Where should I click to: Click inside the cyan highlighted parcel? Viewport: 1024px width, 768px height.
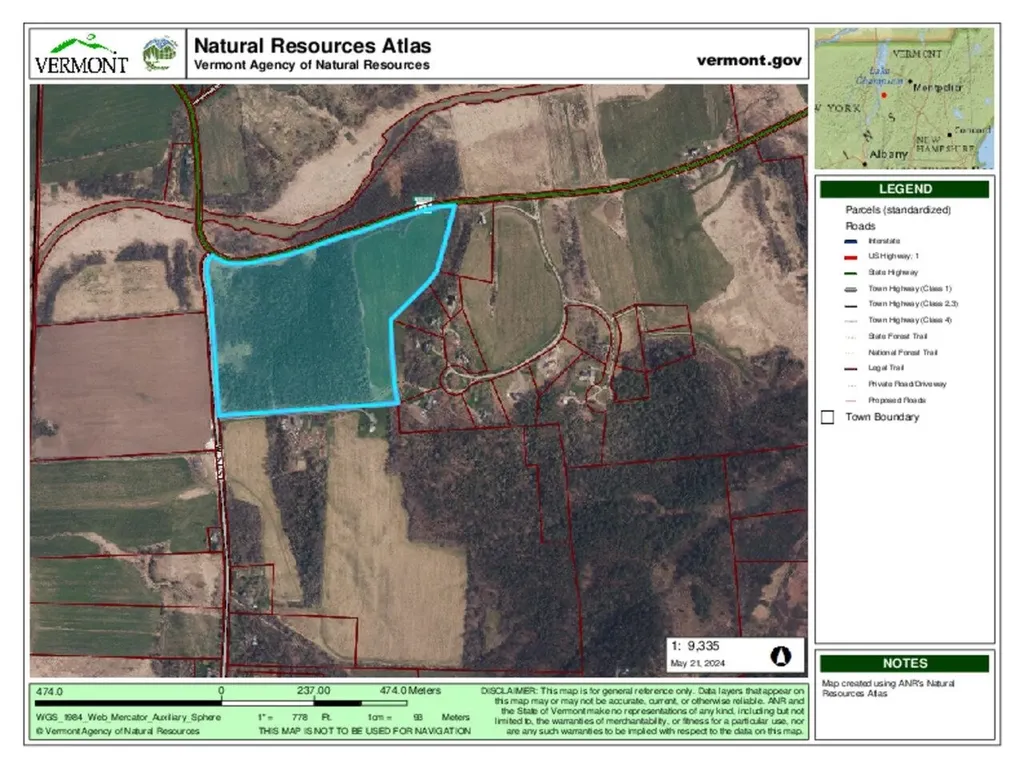point(300,330)
